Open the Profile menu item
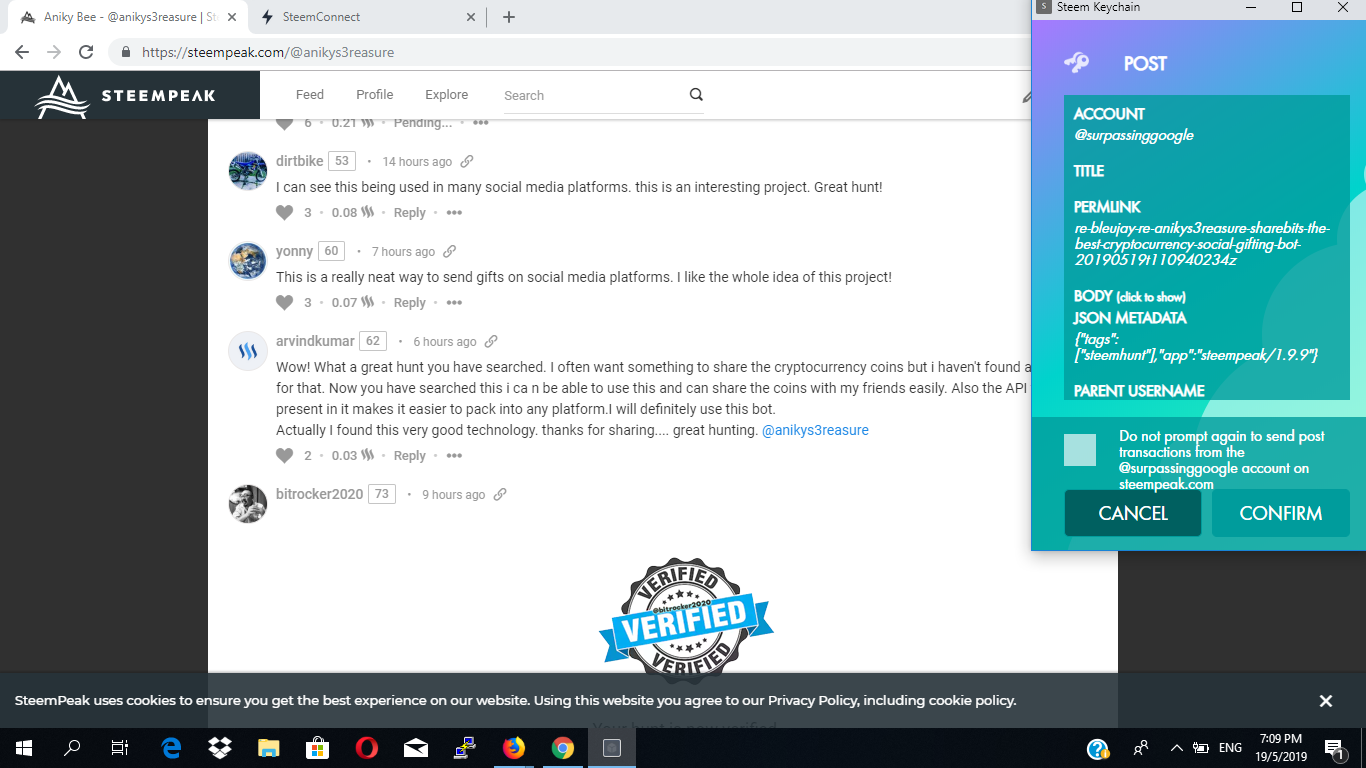The width and height of the screenshot is (1366, 768). (375, 95)
